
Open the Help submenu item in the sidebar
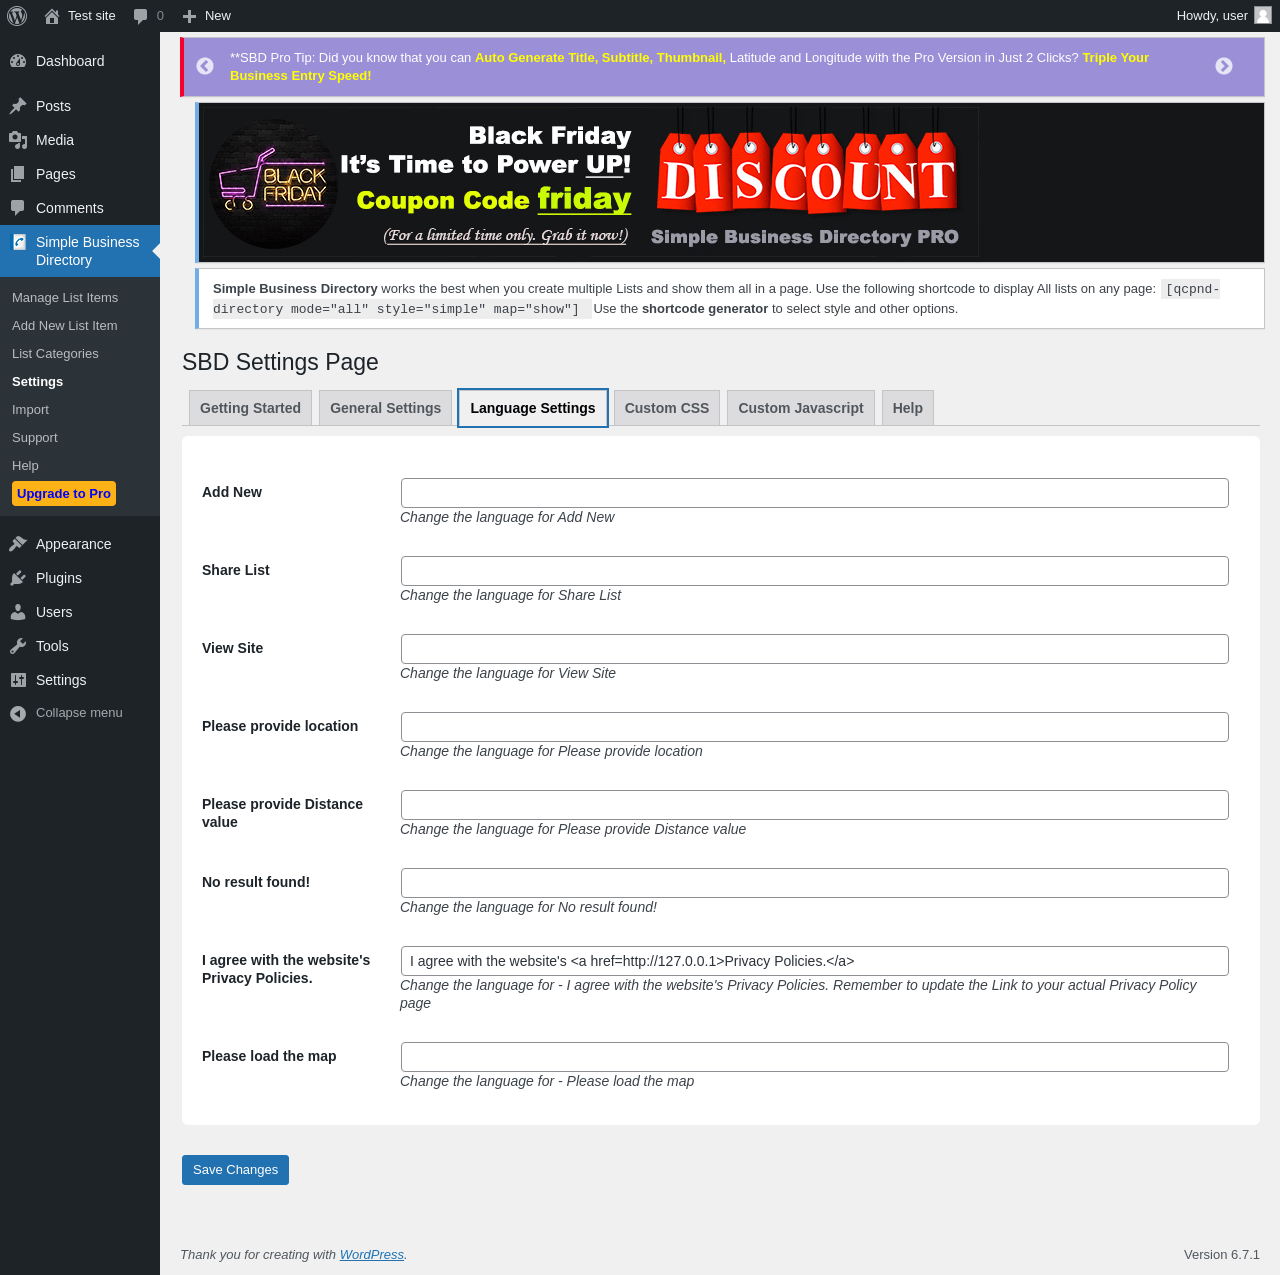[x=25, y=466]
